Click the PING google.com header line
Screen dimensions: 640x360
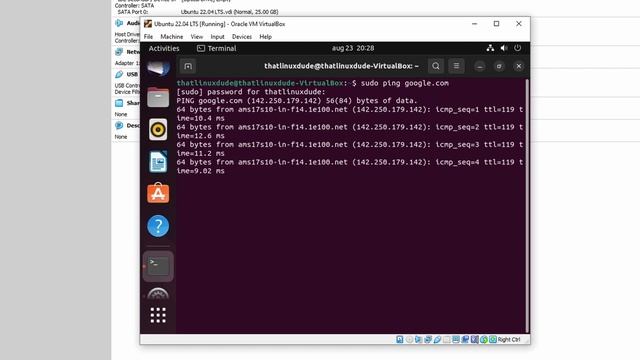[x=297, y=101]
